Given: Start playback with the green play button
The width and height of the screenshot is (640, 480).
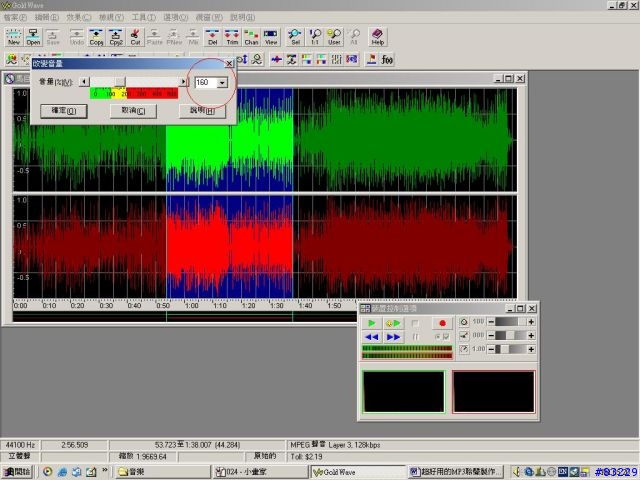Looking at the screenshot, I should tap(372, 323).
